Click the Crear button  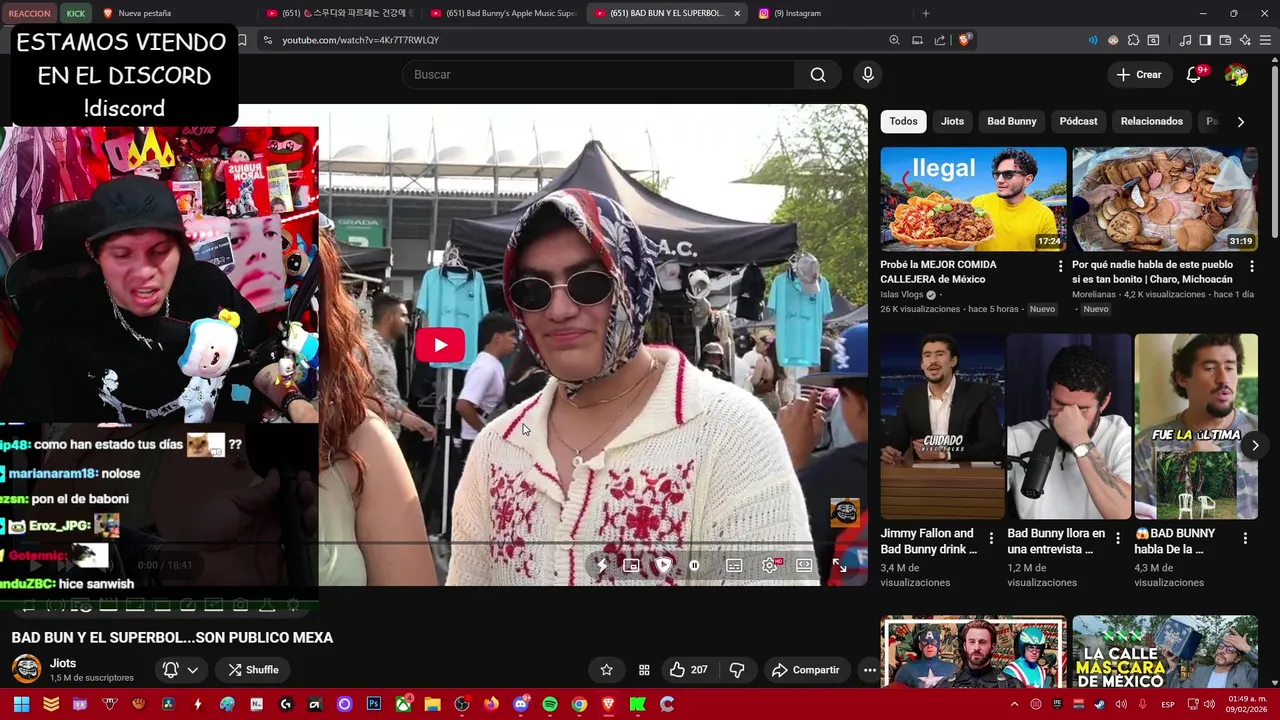[1139, 75]
